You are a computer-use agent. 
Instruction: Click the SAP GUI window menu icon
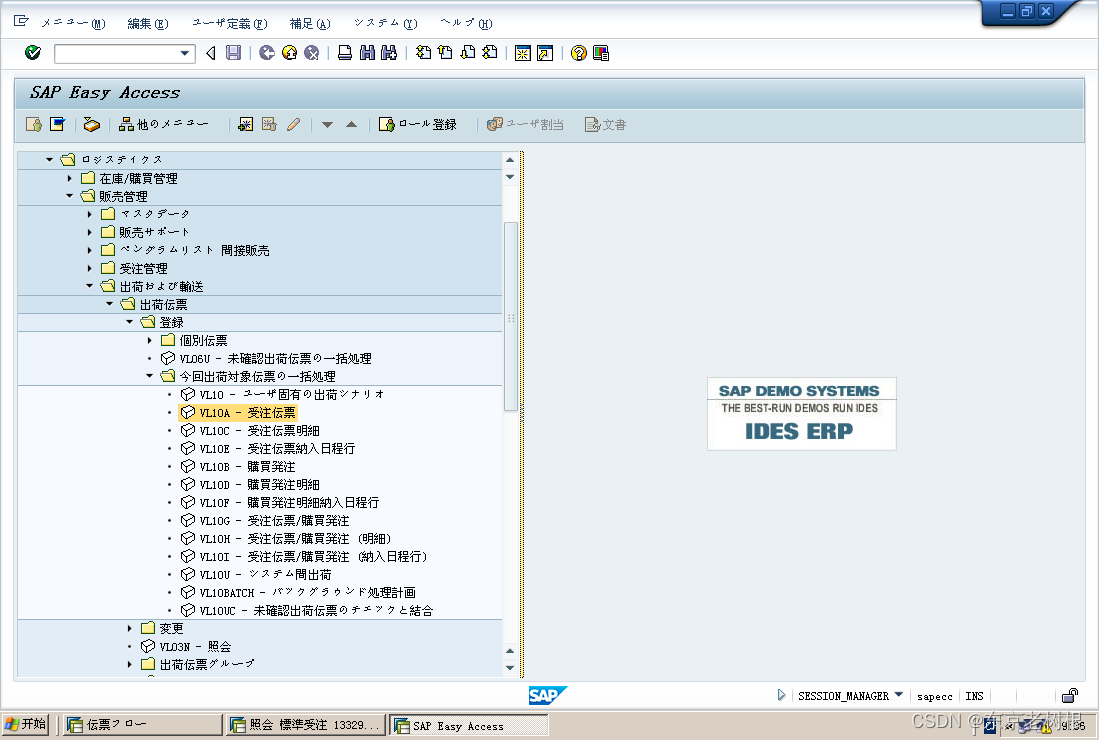tap(21, 21)
